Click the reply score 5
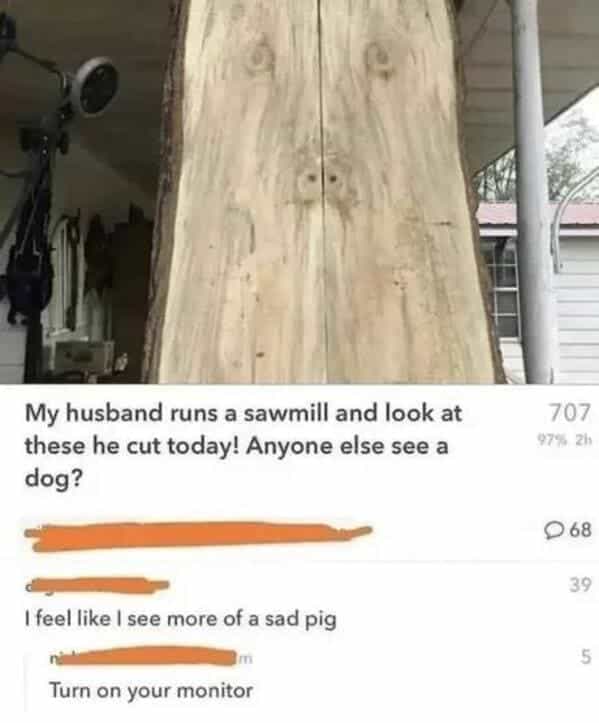Viewport: 599px width, 723px height. click(x=584, y=657)
